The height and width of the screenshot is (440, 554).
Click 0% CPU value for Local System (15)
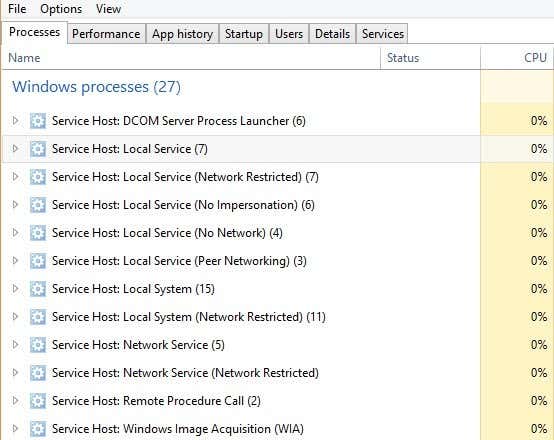539,289
